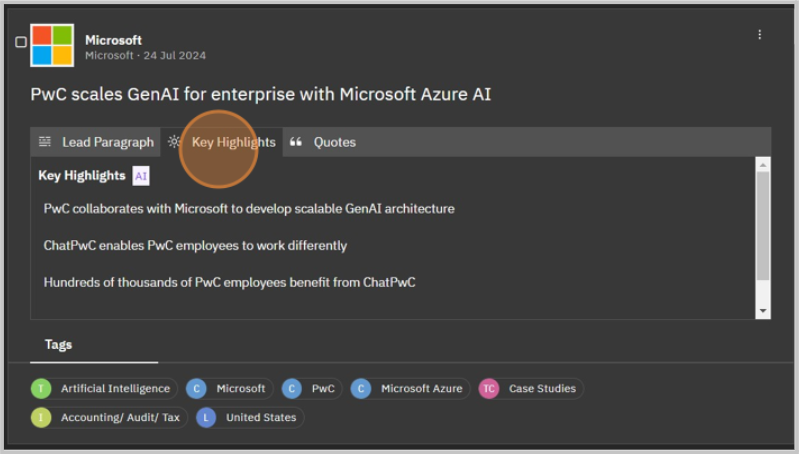Tick the article selection checkbox
This screenshot has height=454, width=799.
[21, 42]
